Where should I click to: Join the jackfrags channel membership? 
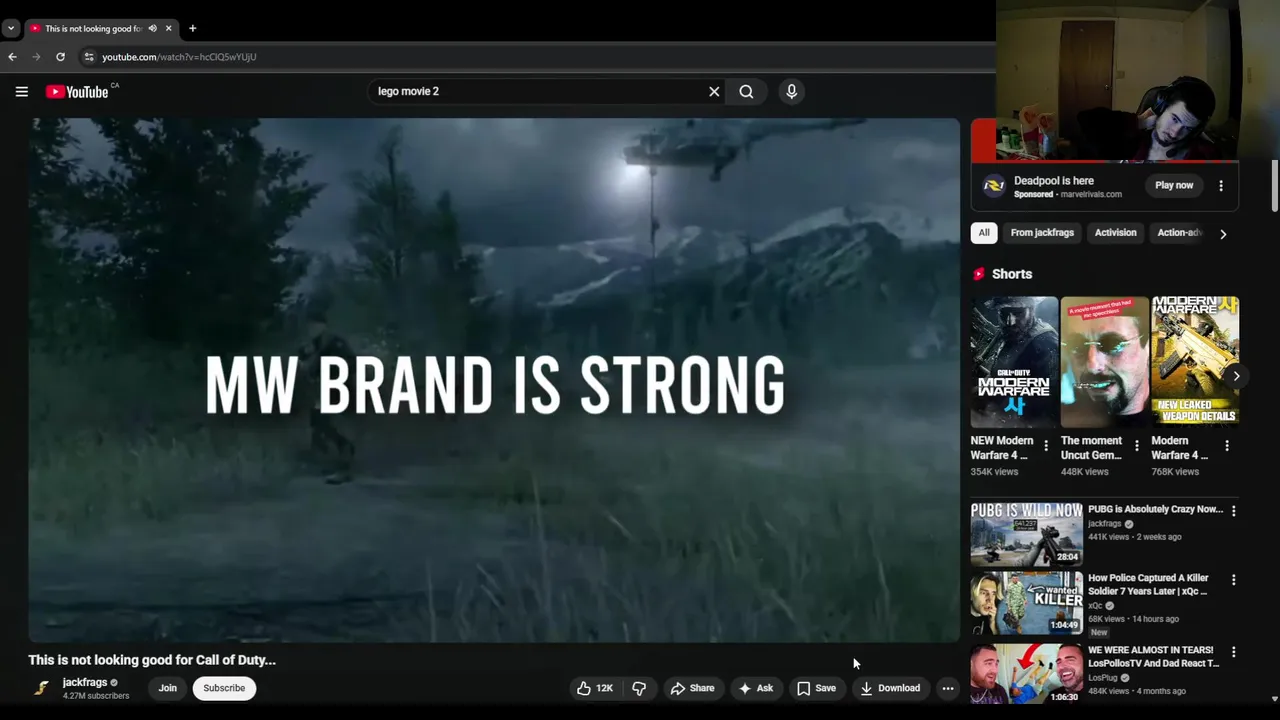click(x=167, y=688)
